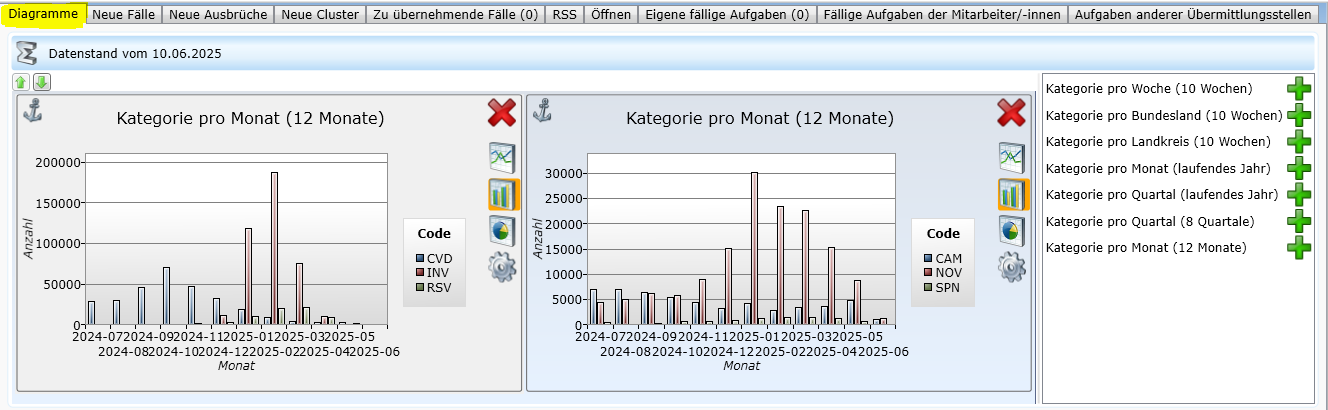Select Kategorie pro Landkreis list entry
This screenshot has width=1328, height=410.
click(x=1158, y=142)
